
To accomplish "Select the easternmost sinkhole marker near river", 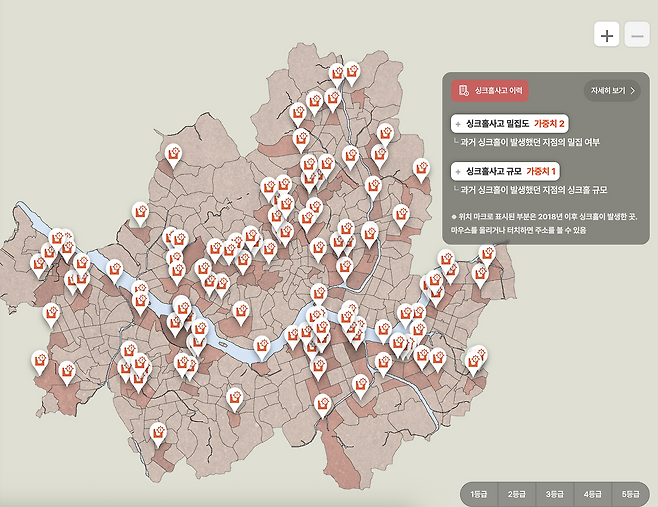I will [487, 254].
